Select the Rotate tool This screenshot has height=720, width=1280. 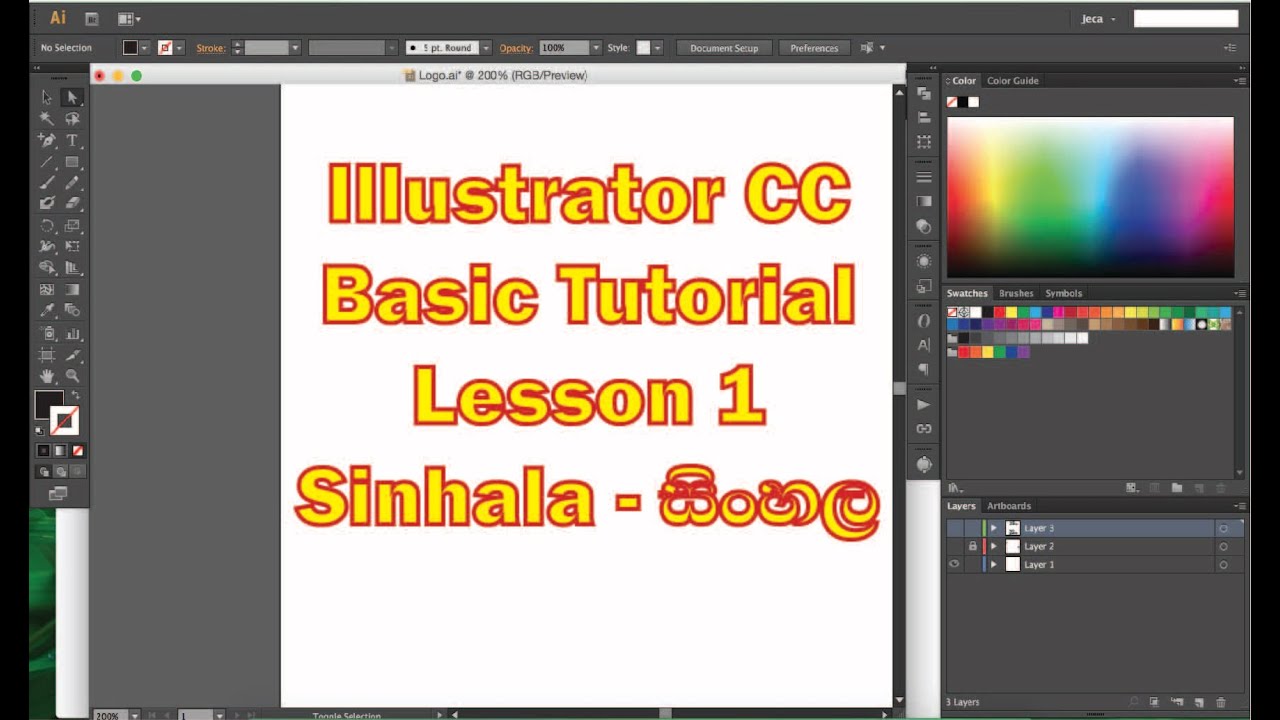click(x=46, y=226)
